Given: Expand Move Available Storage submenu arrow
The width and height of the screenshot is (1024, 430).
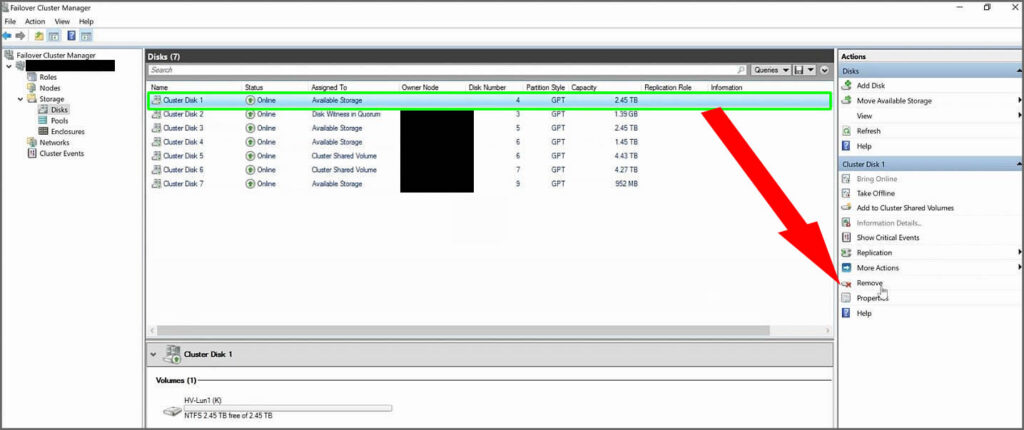Looking at the screenshot, I should pos(1019,101).
